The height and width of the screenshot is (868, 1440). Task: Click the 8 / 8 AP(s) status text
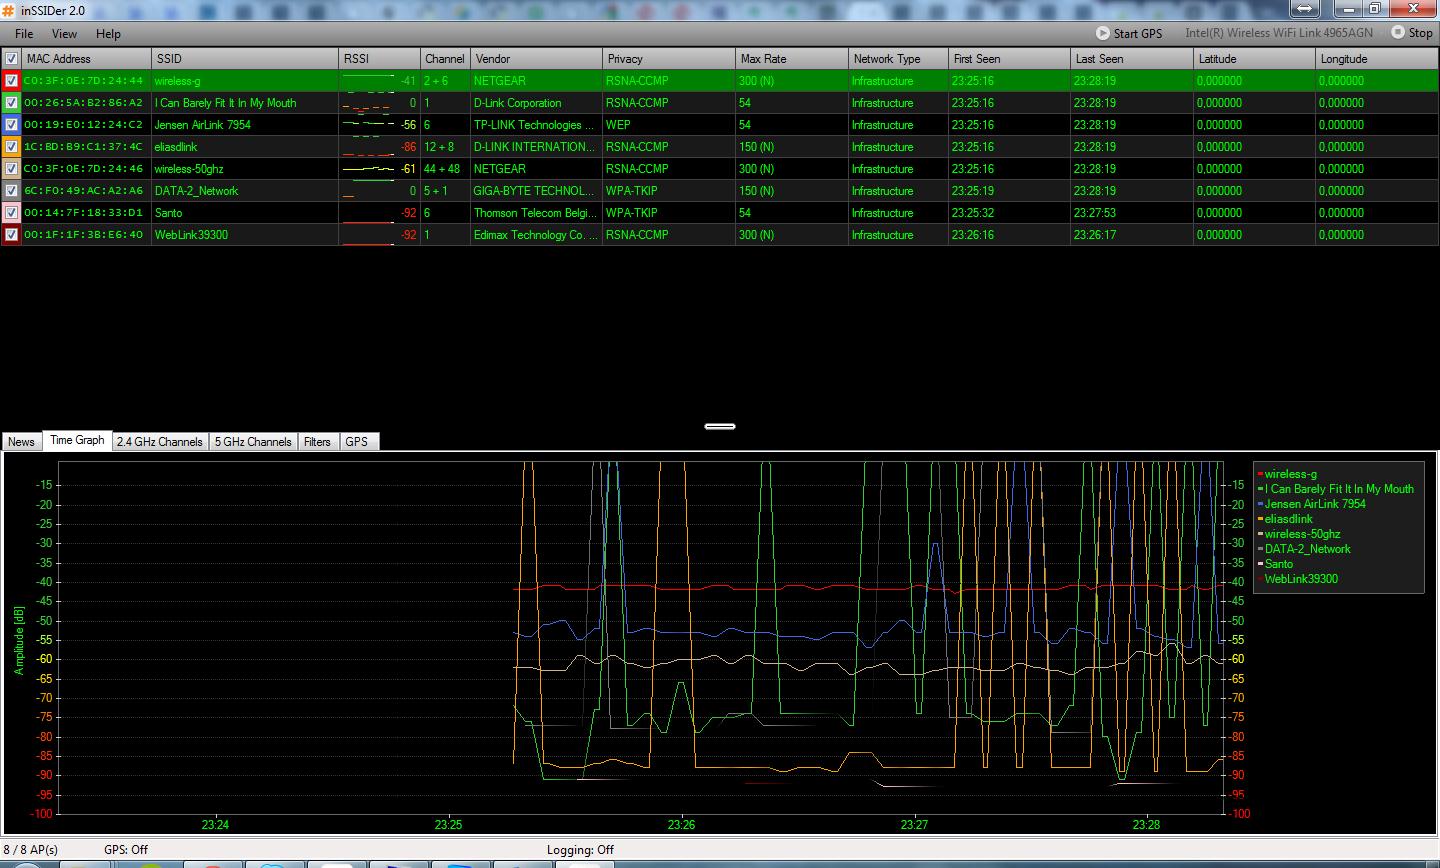pyautogui.click(x=31, y=850)
